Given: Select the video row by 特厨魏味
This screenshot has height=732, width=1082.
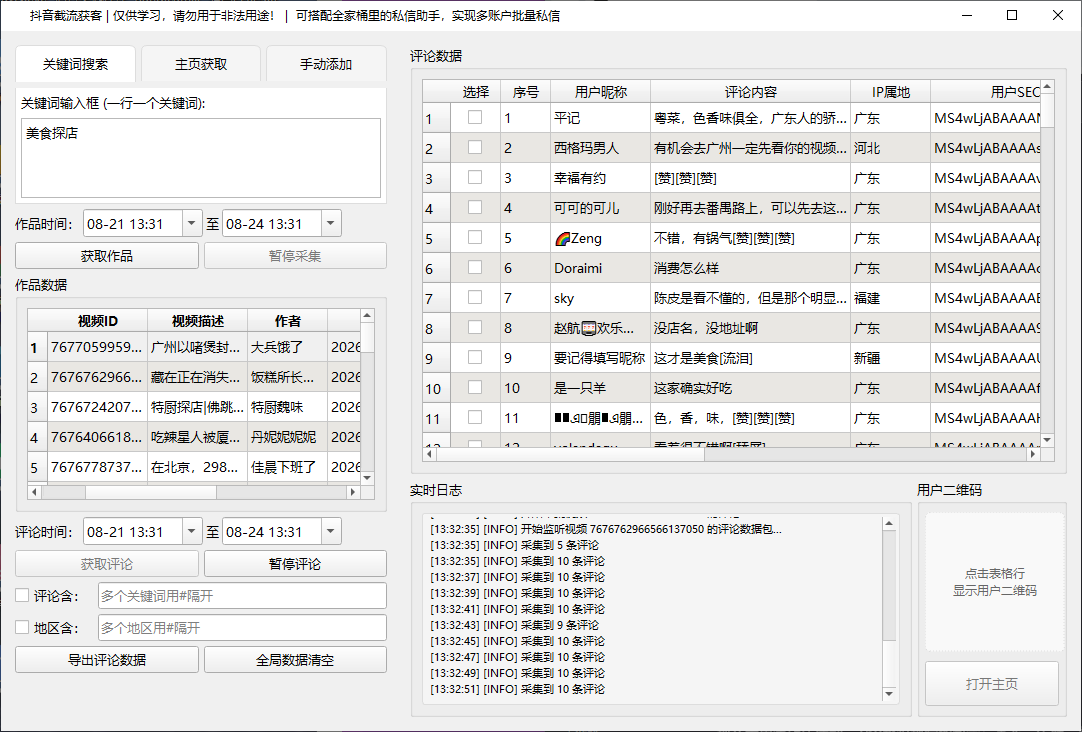Looking at the screenshot, I should (194, 407).
